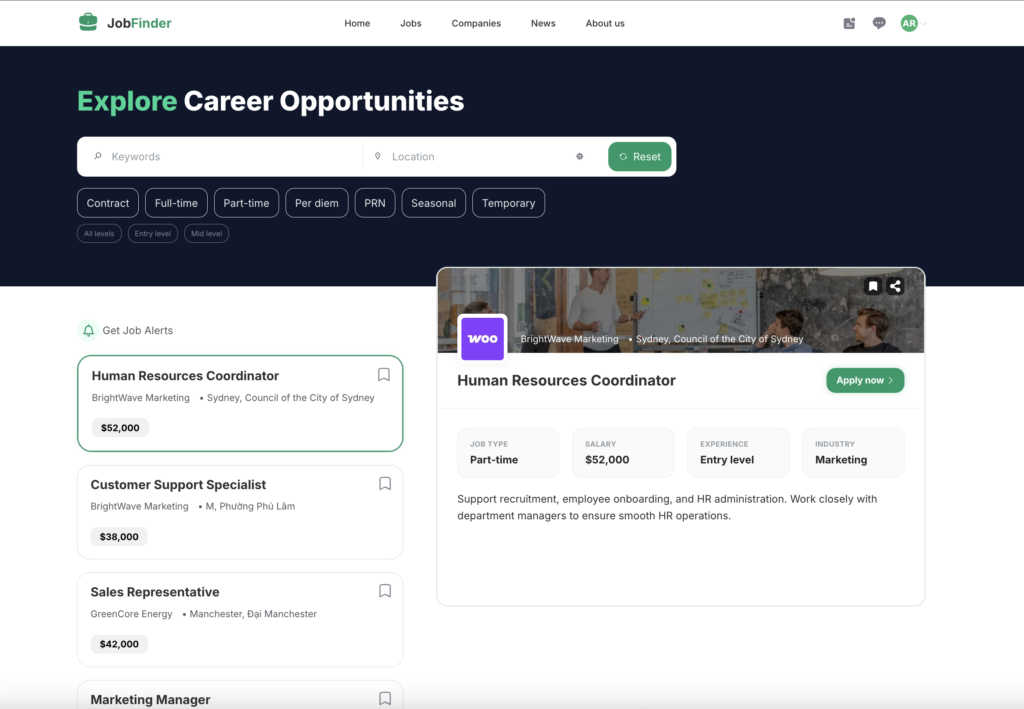Click the JobFinder briefcase logo

89,22
